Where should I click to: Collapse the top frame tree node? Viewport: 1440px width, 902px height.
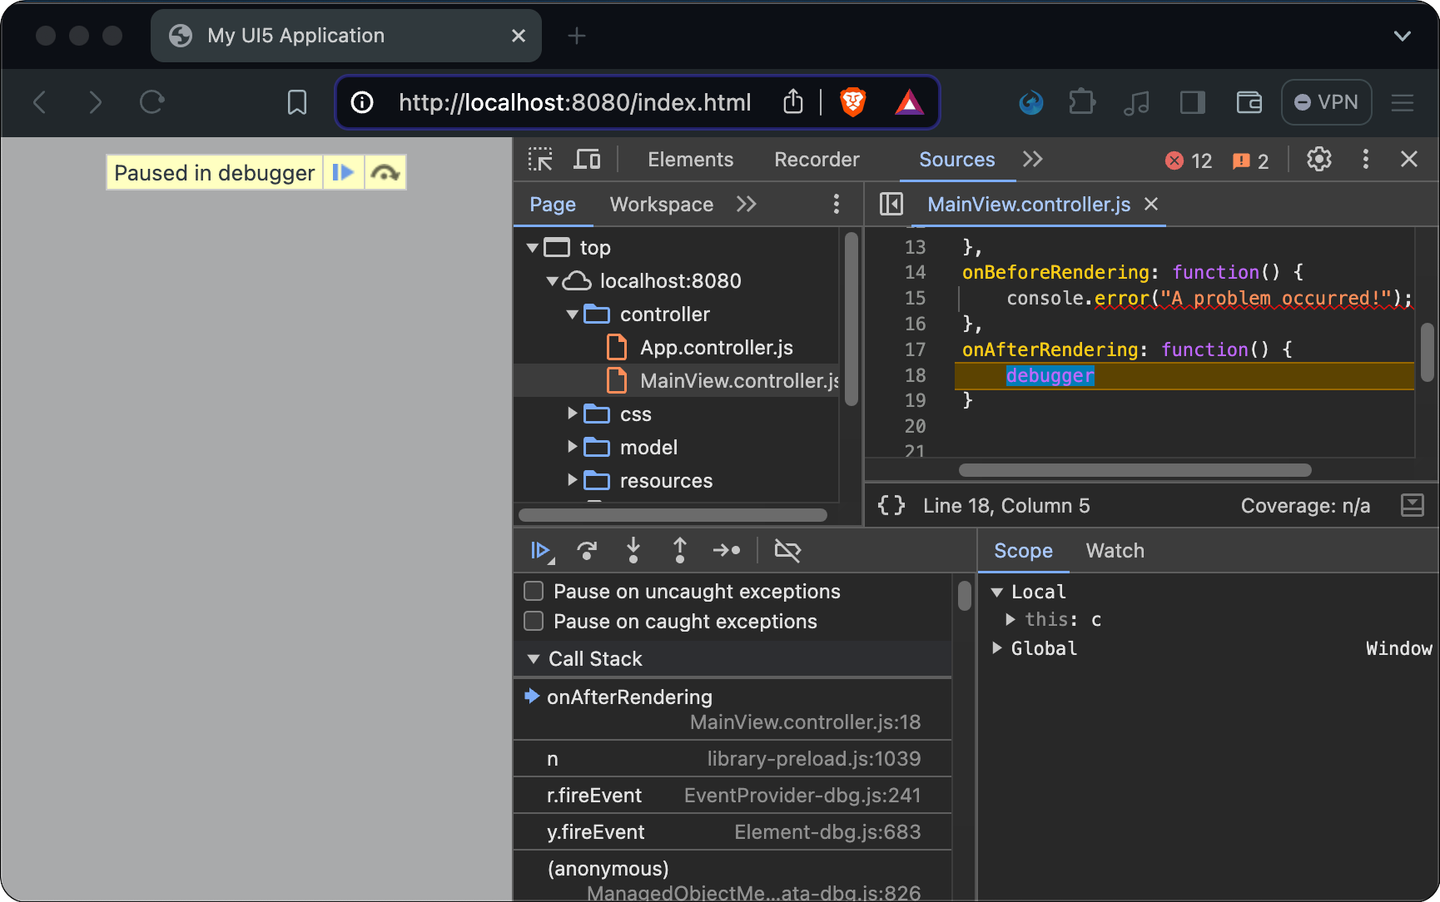pyautogui.click(x=532, y=247)
